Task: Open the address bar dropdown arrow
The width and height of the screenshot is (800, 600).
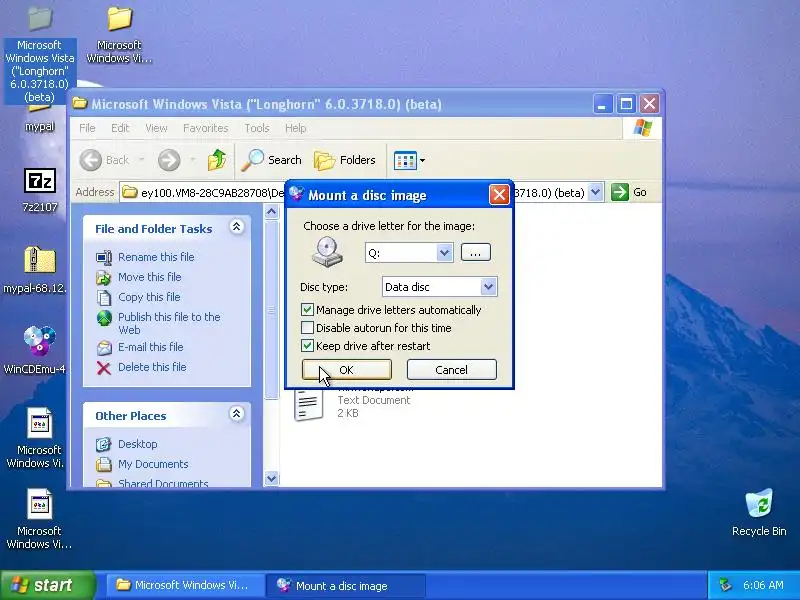Action: [595, 192]
